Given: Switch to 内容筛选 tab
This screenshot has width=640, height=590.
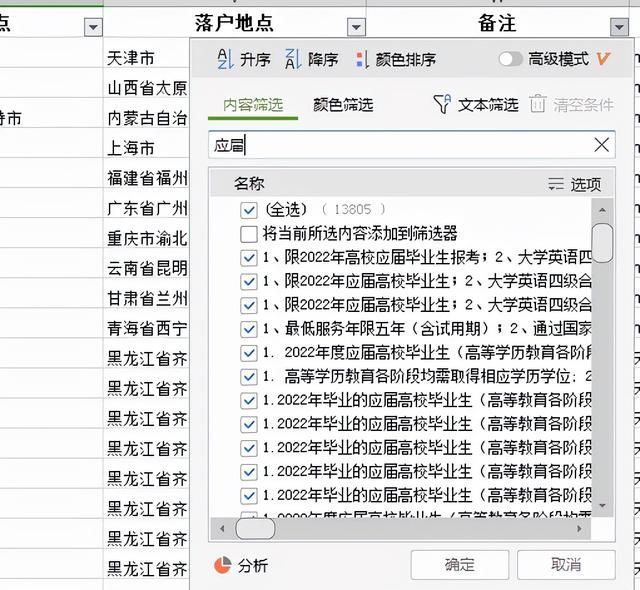Looking at the screenshot, I should pyautogui.click(x=253, y=105).
